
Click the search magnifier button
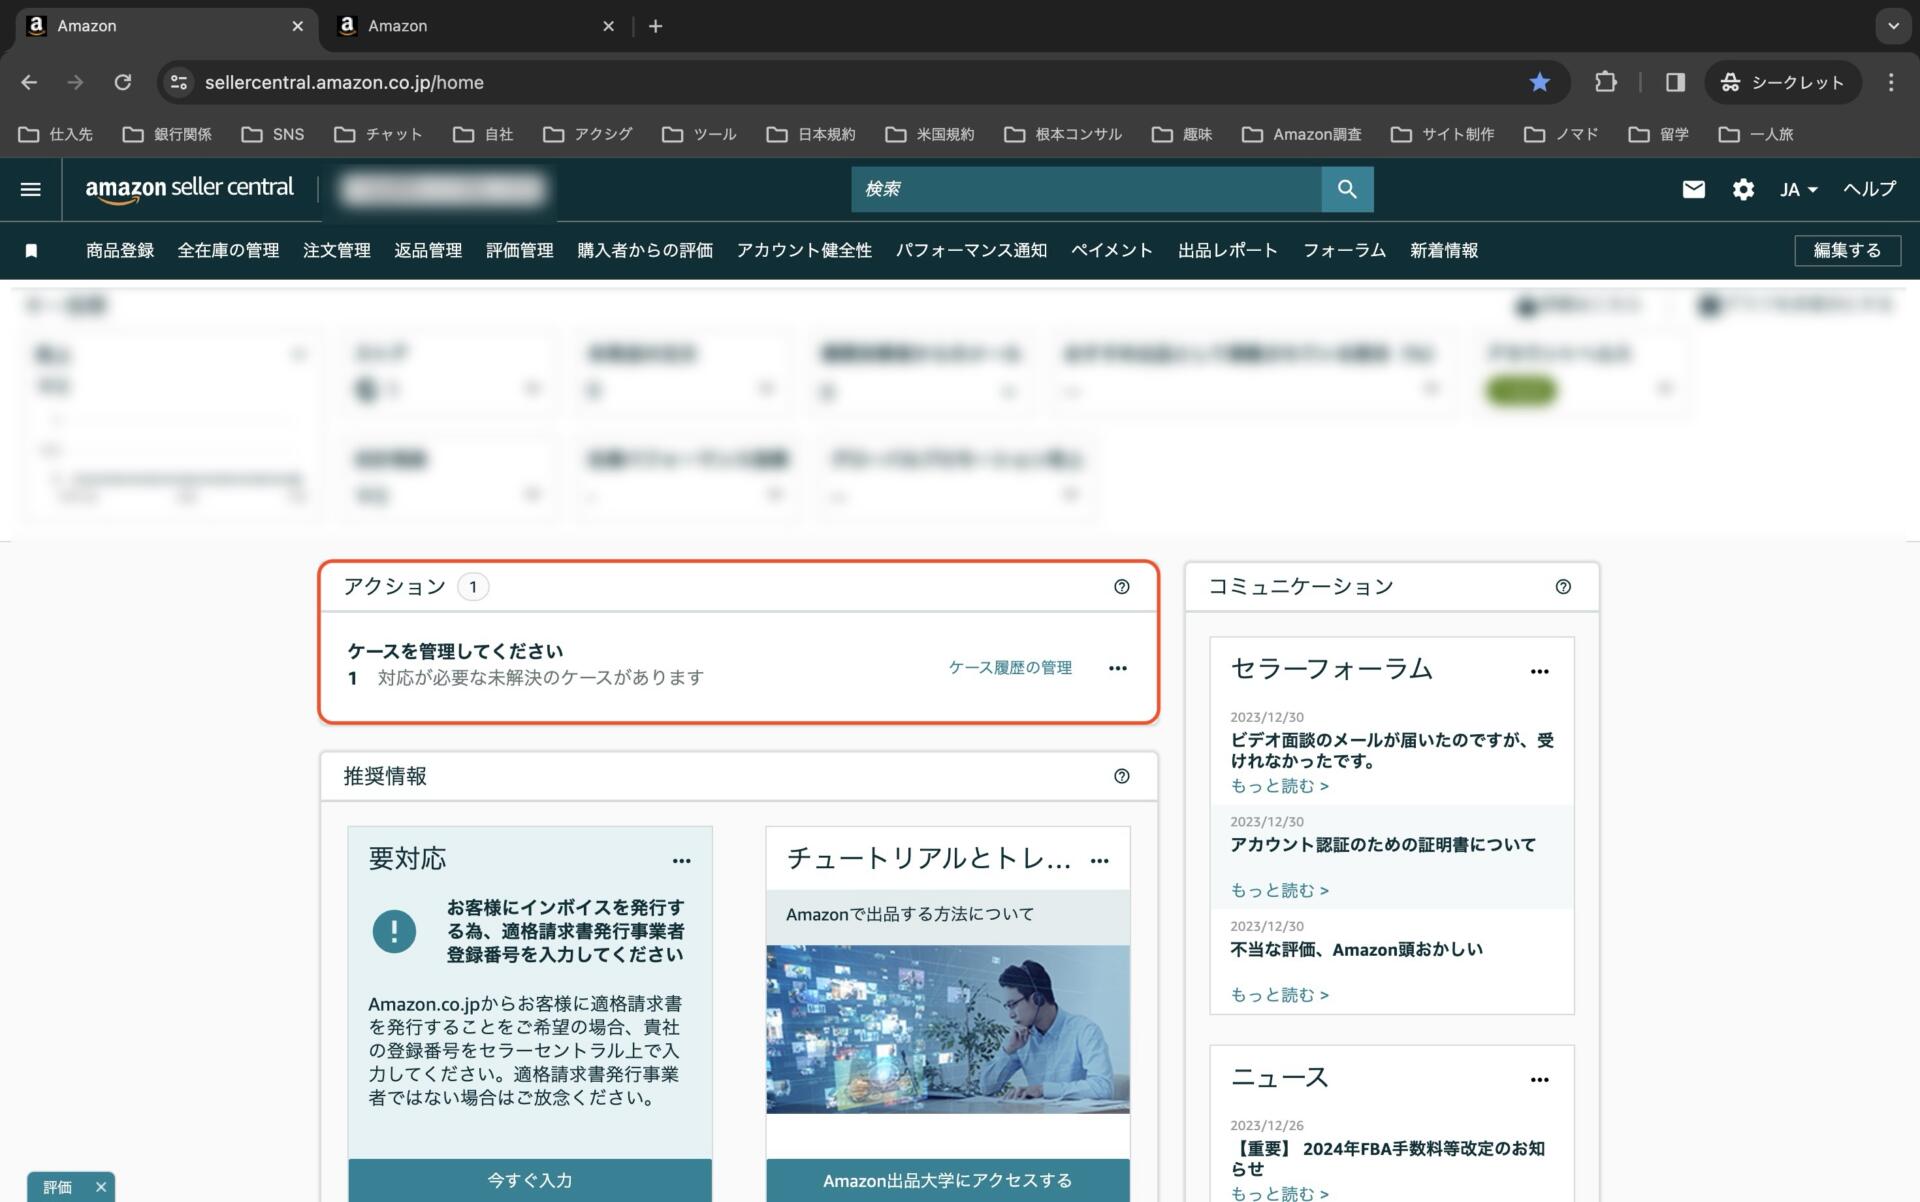[1347, 189]
